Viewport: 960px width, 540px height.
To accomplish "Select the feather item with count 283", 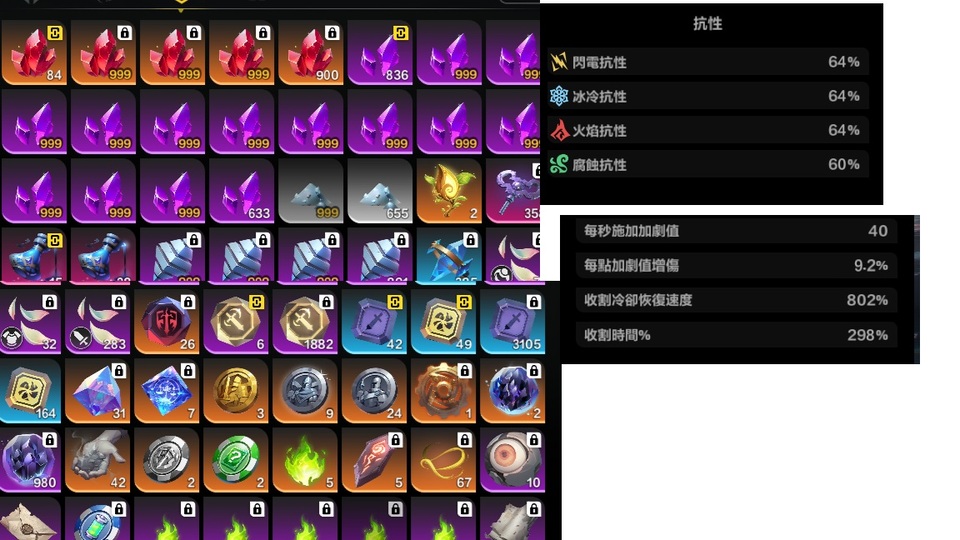I will [x=97, y=322].
